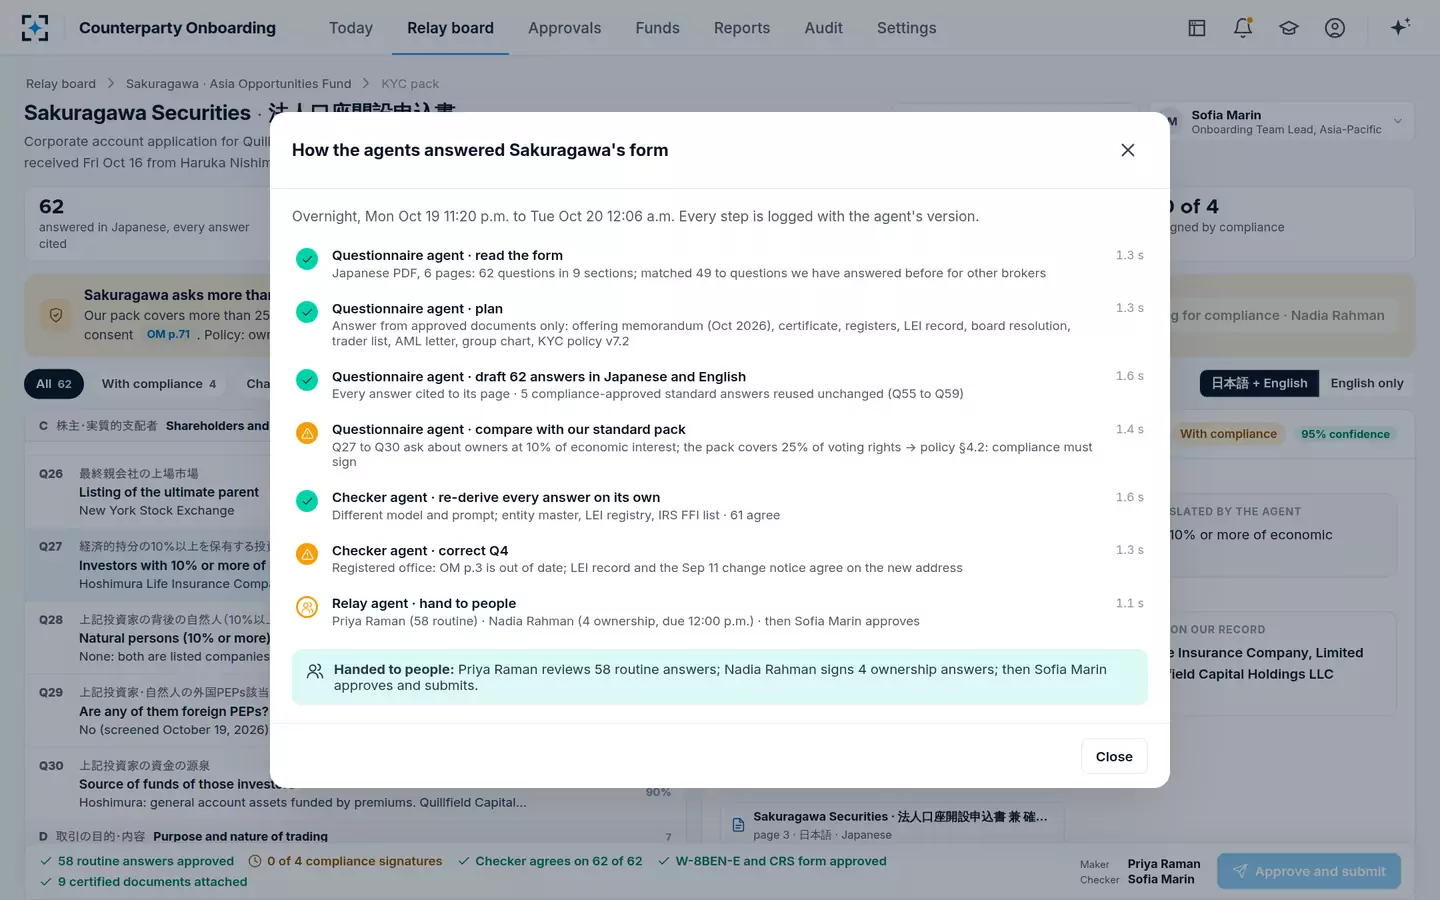Click the app logo icon
This screenshot has width=1440, height=900.
[x=35, y=28]
